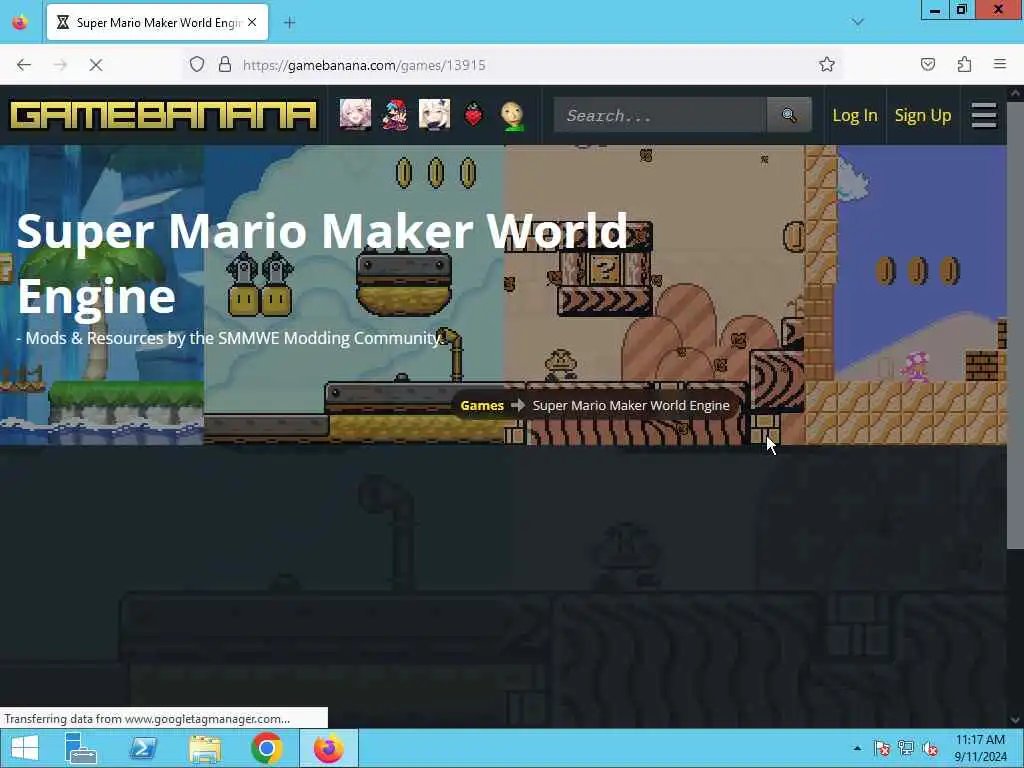Show site security padlock info
1024x768 pixels.
pos(225,65)
